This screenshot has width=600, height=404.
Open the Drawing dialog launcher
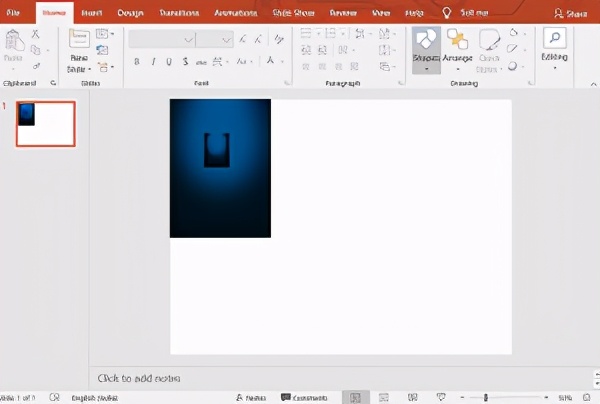[x=531, y=83]
